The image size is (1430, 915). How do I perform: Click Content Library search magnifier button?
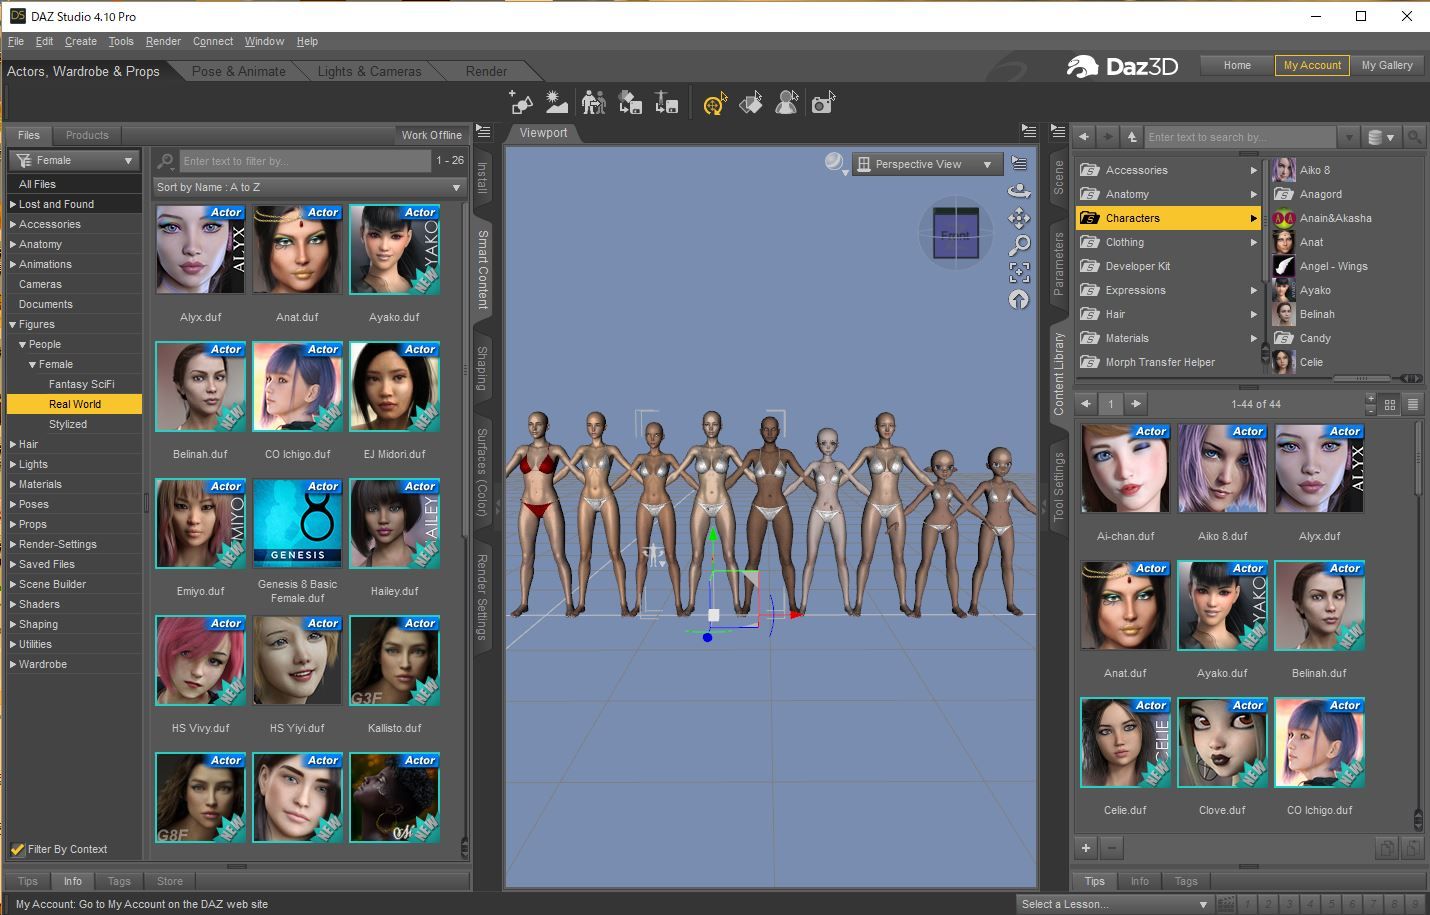pyautogui.click(x=1414, y=137)
